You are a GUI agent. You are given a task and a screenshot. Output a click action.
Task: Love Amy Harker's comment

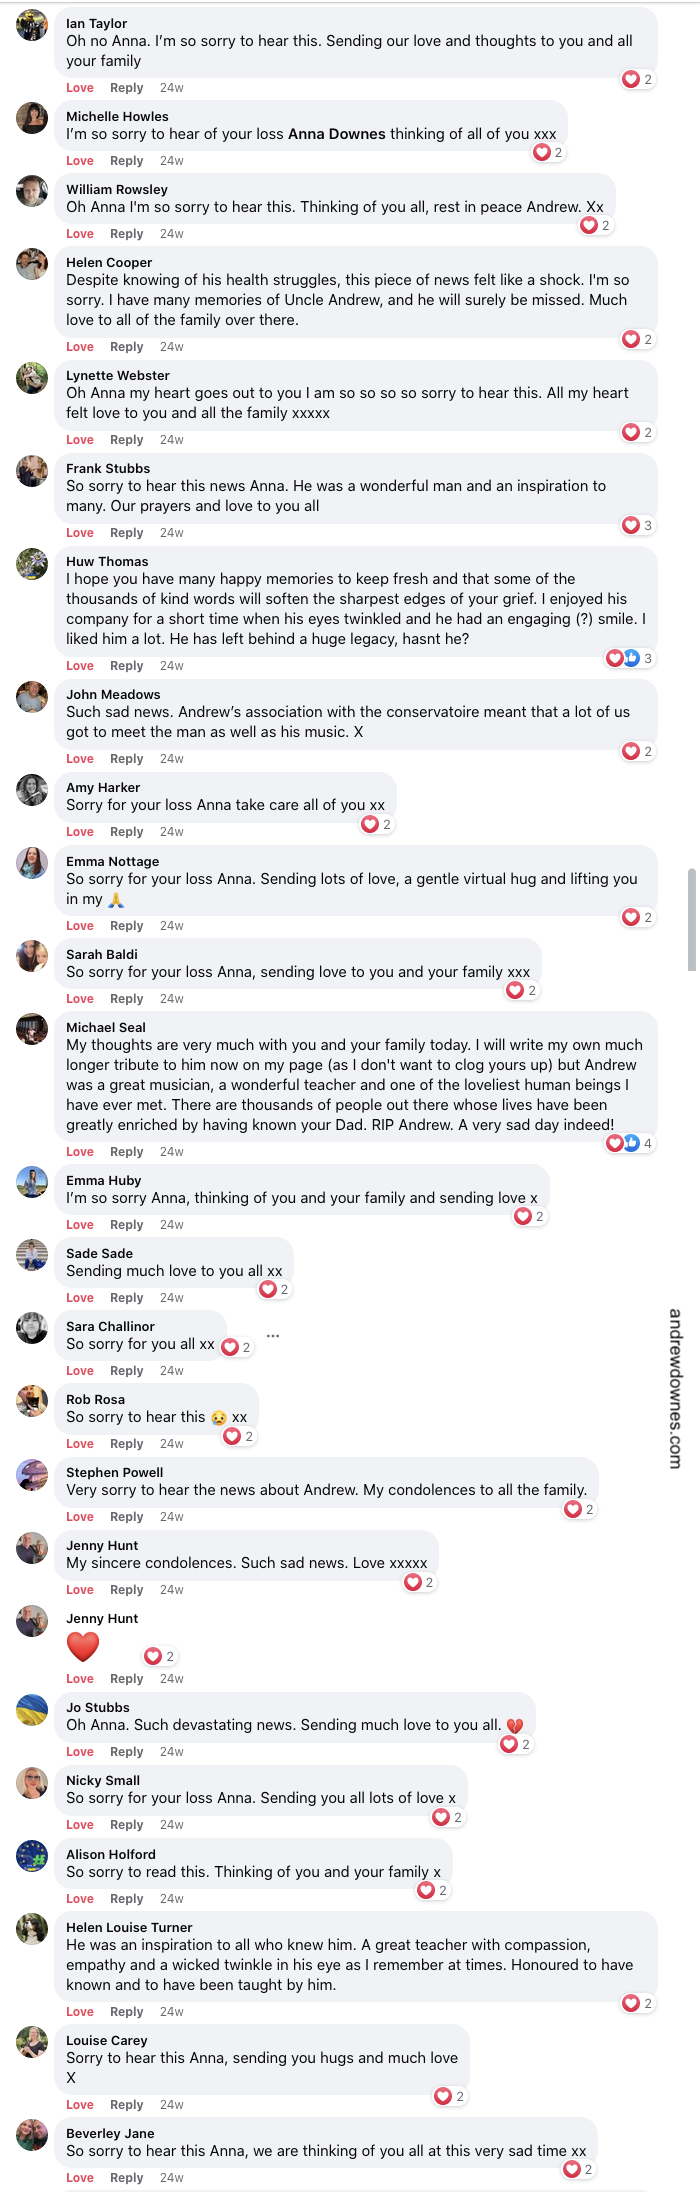point(80,831)
